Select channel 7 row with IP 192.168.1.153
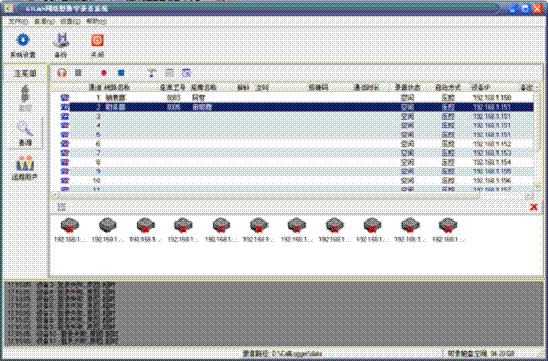Image resolution: width=548 pixels, height=361 pixels. point(296,153)
